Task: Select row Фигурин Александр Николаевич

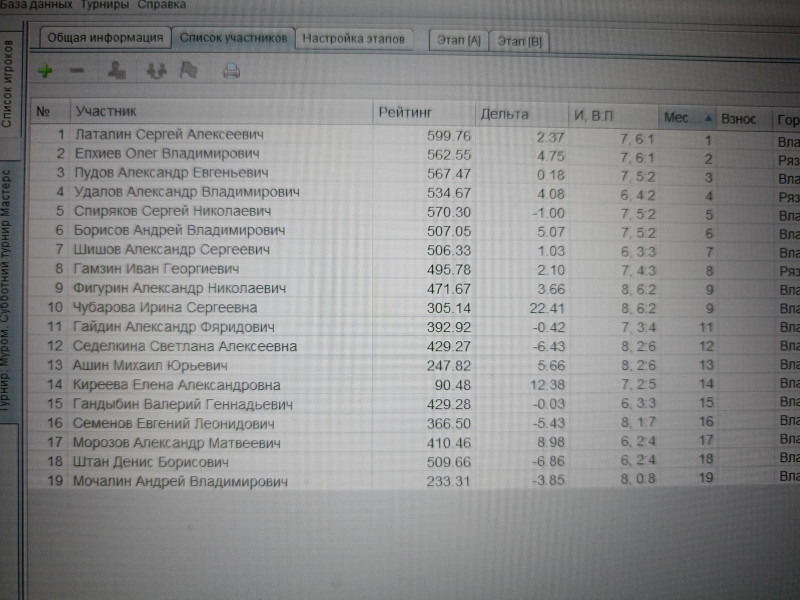Action: point(414,289)
